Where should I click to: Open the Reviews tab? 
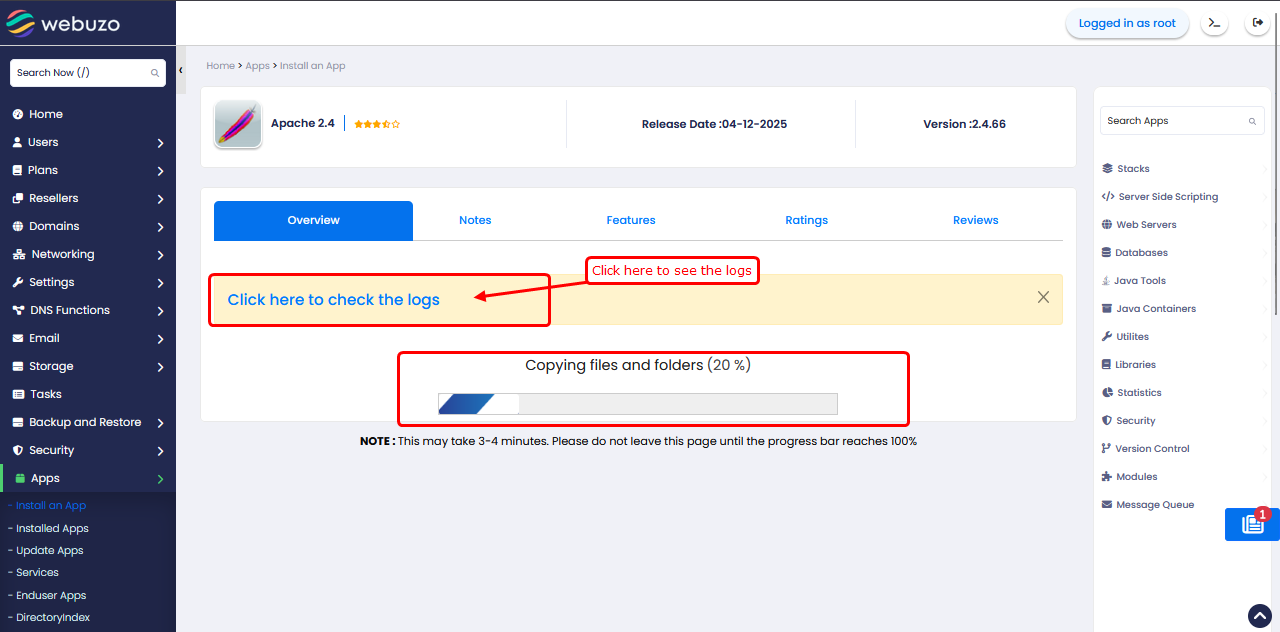coord(975,220)
